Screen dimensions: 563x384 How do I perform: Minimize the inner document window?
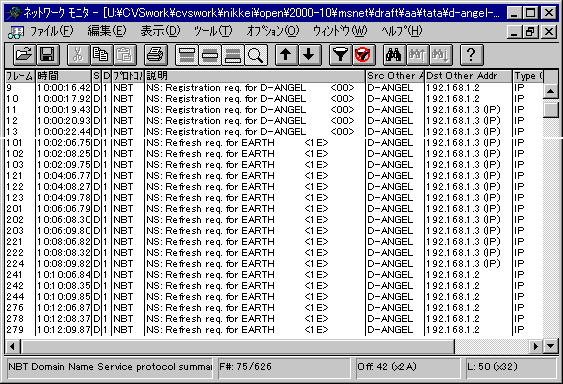[516, 32]
